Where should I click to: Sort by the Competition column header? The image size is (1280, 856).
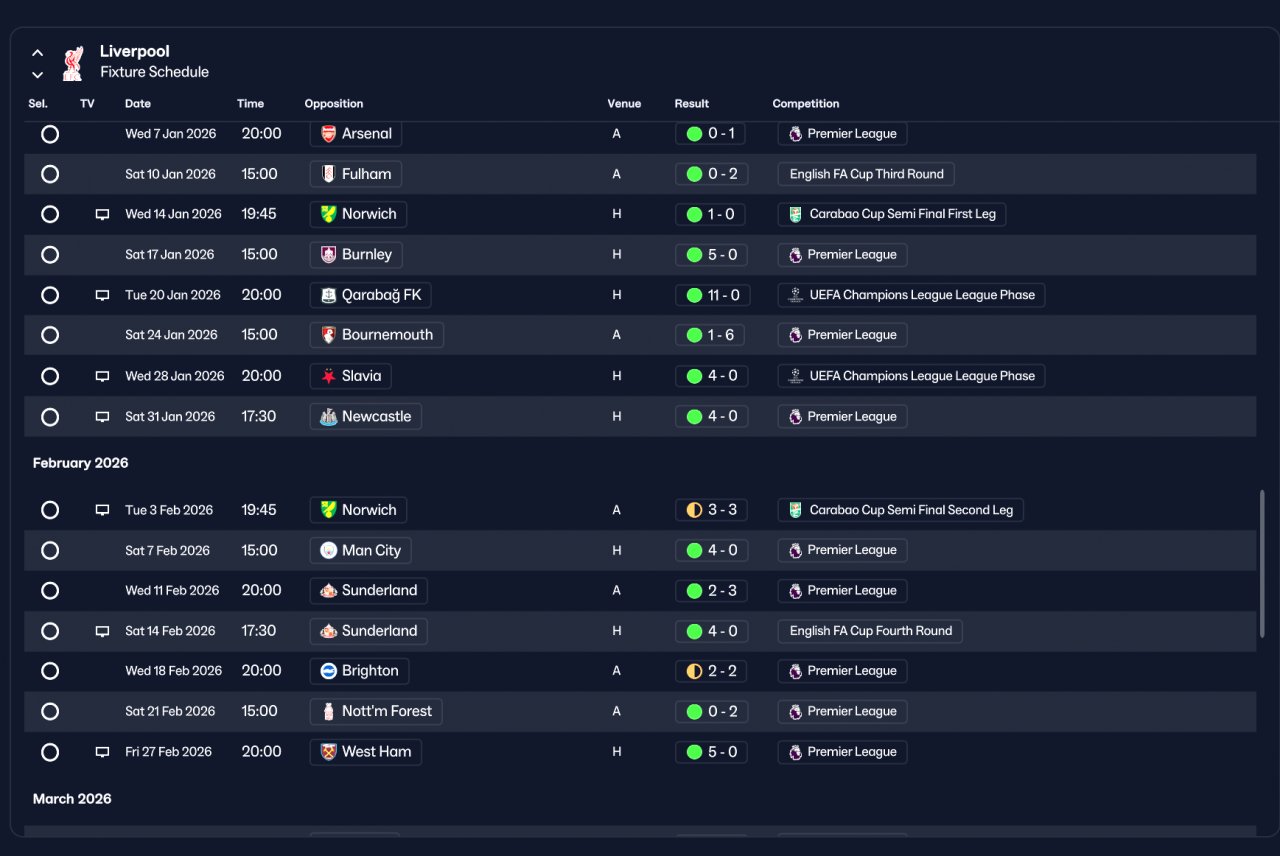coord(806,104)
